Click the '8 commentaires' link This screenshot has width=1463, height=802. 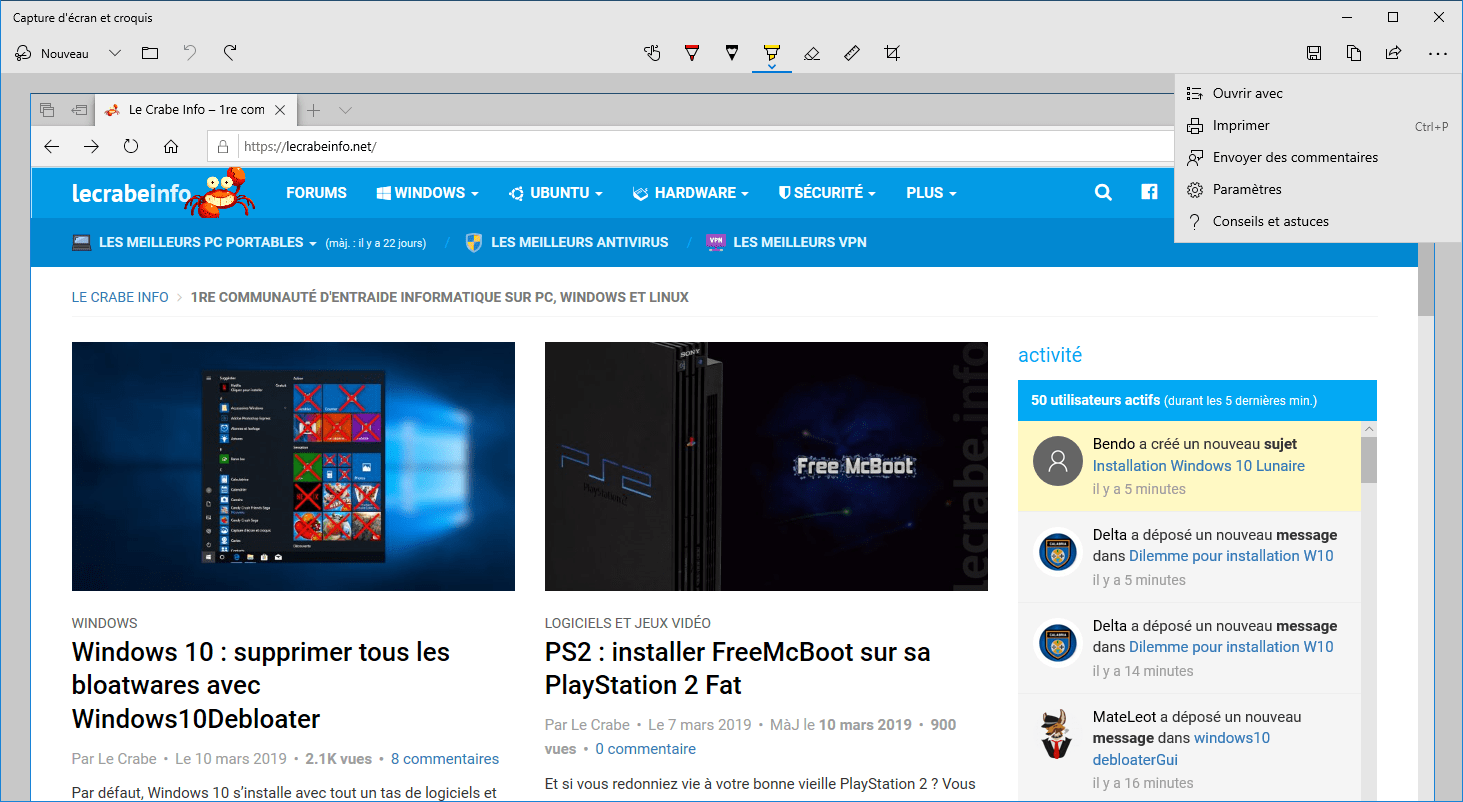[445, 759]
